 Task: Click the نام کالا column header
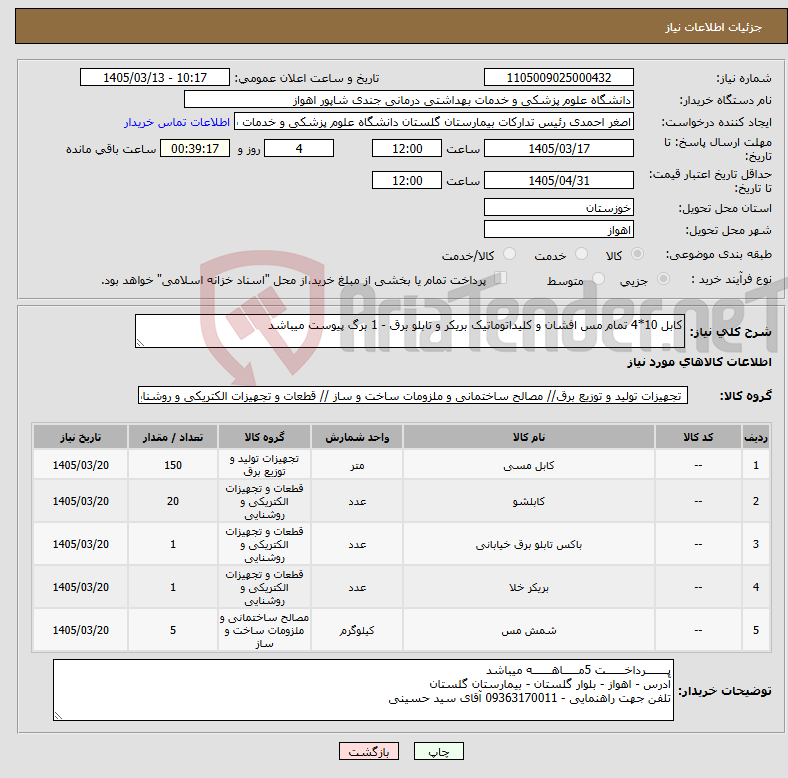pos(528,437)
